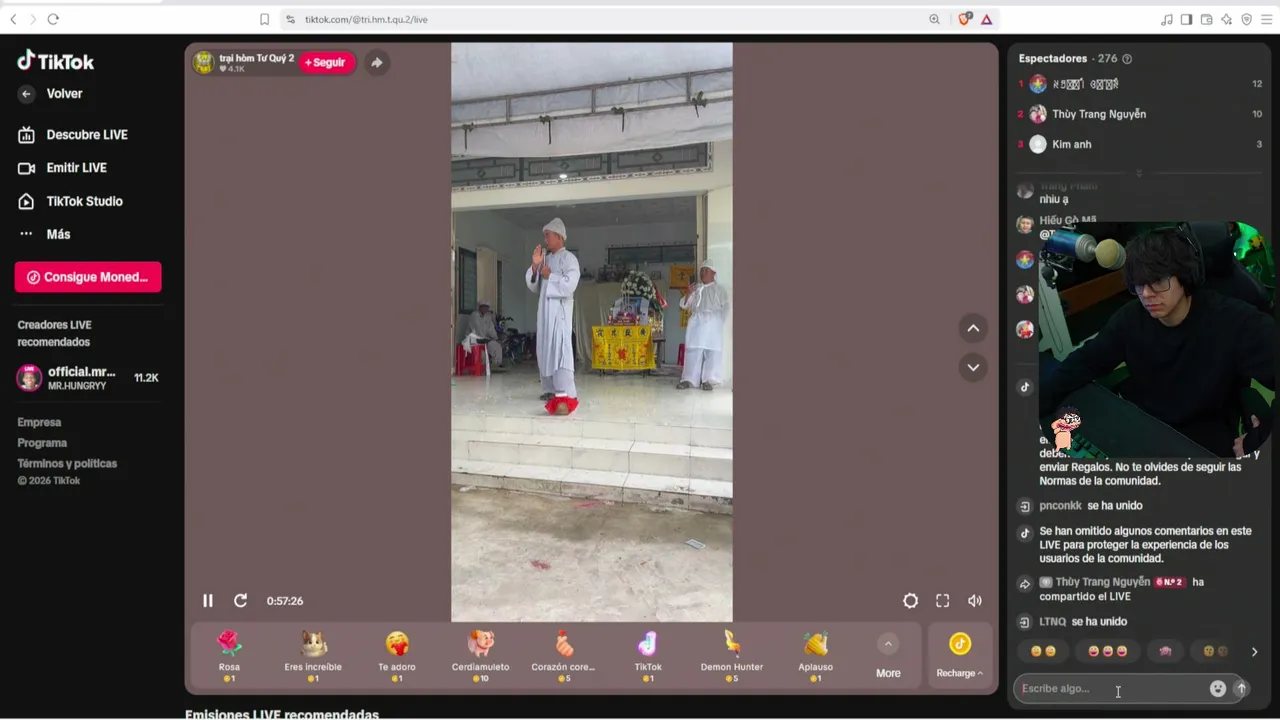Go forward with the browser forward arrow
Image resolution: width=1280 pixels, height=720 pixels.
pyautogui.click(x=33, y=19)
